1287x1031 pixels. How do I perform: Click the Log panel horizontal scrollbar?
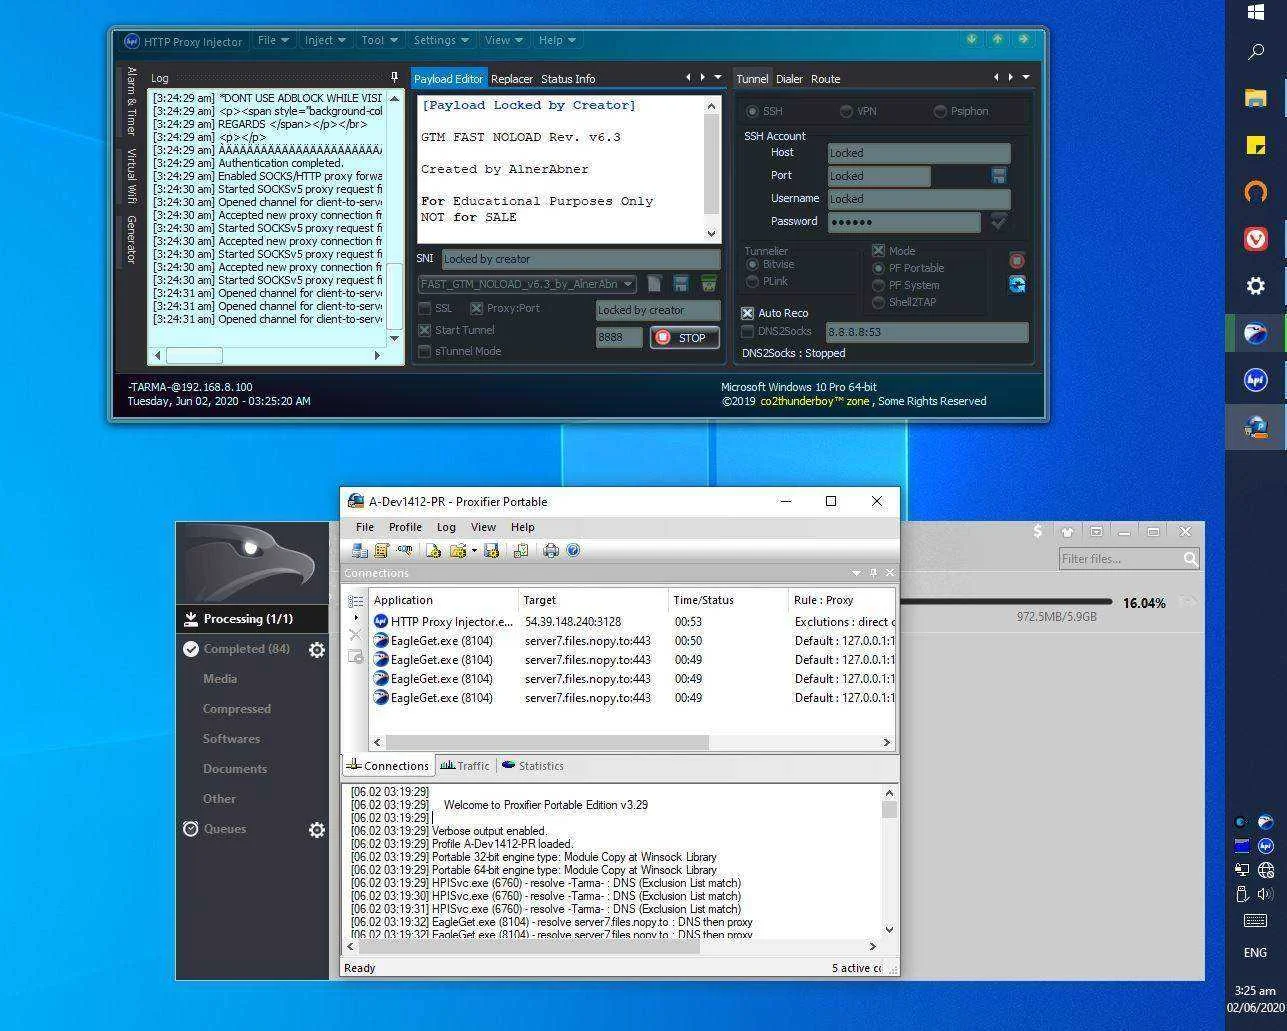[267, 356]
